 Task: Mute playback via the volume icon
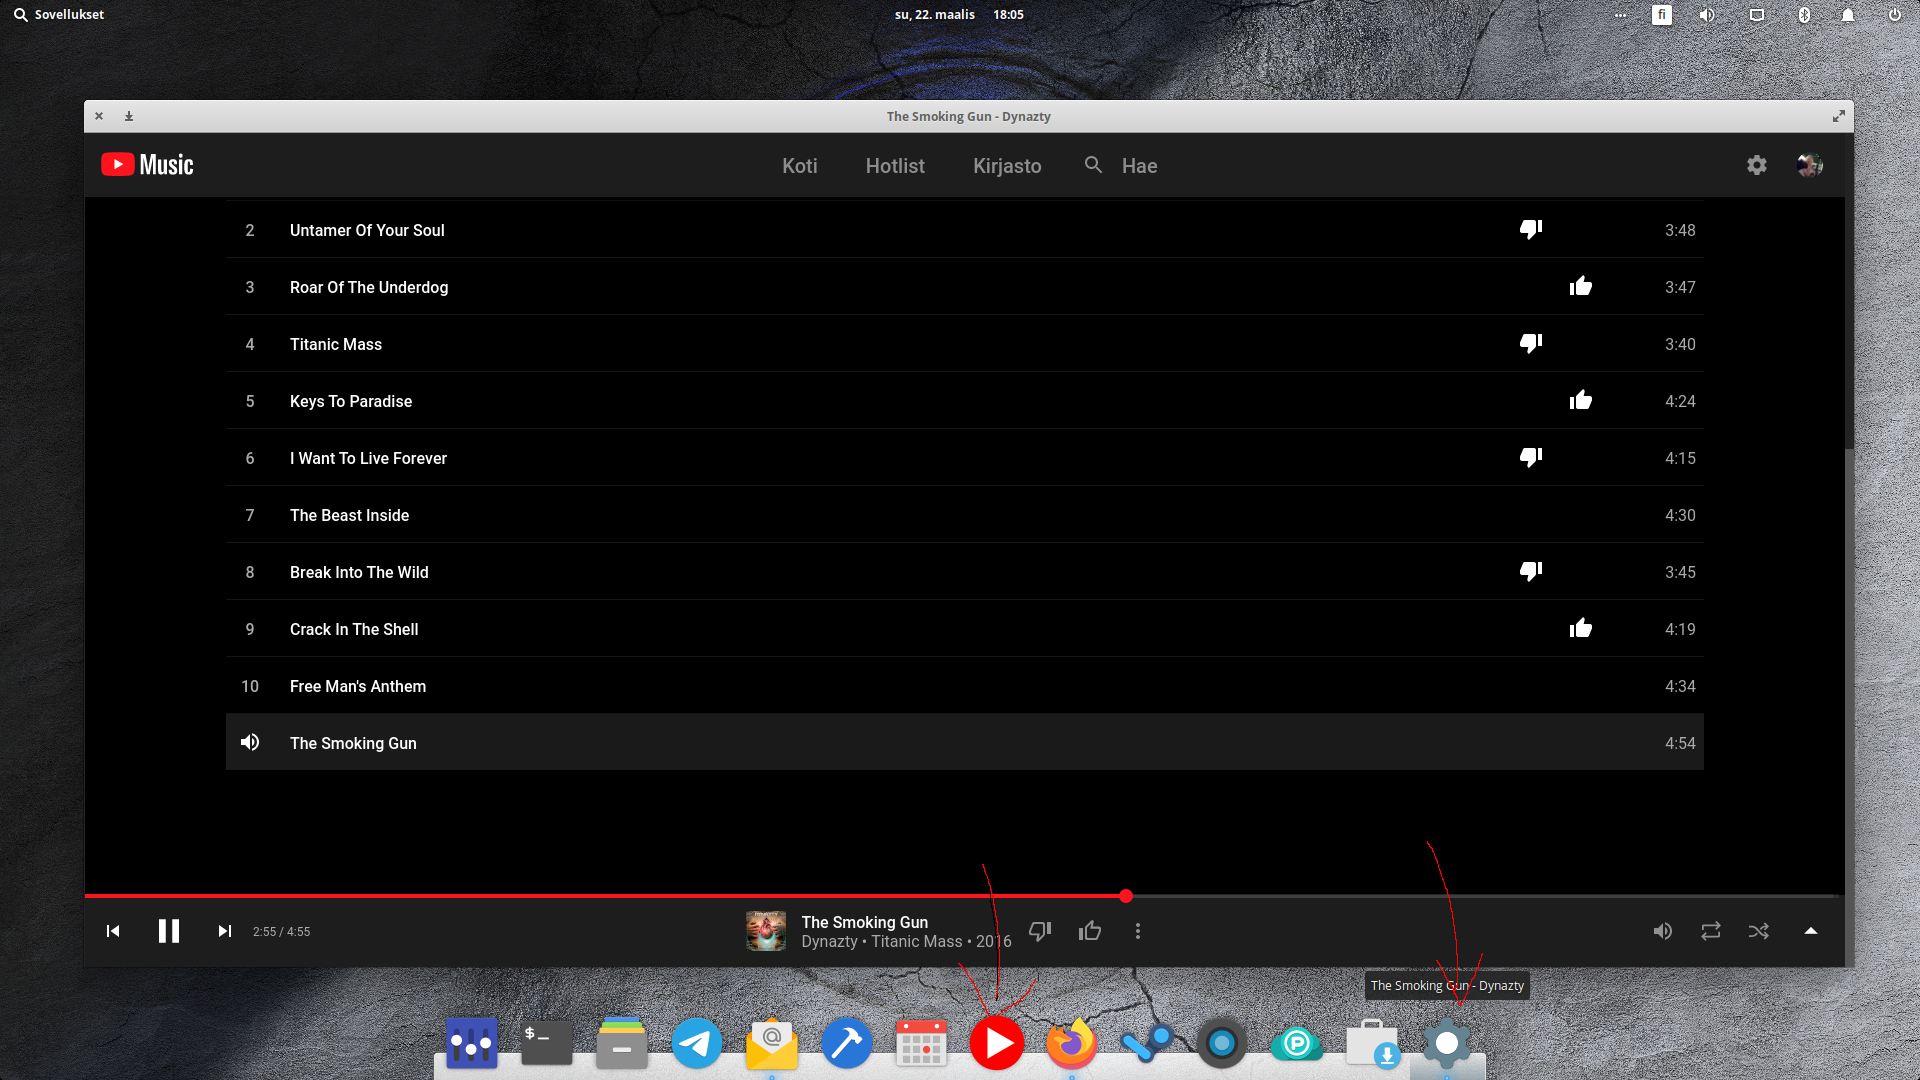(x=1663, y=931)
